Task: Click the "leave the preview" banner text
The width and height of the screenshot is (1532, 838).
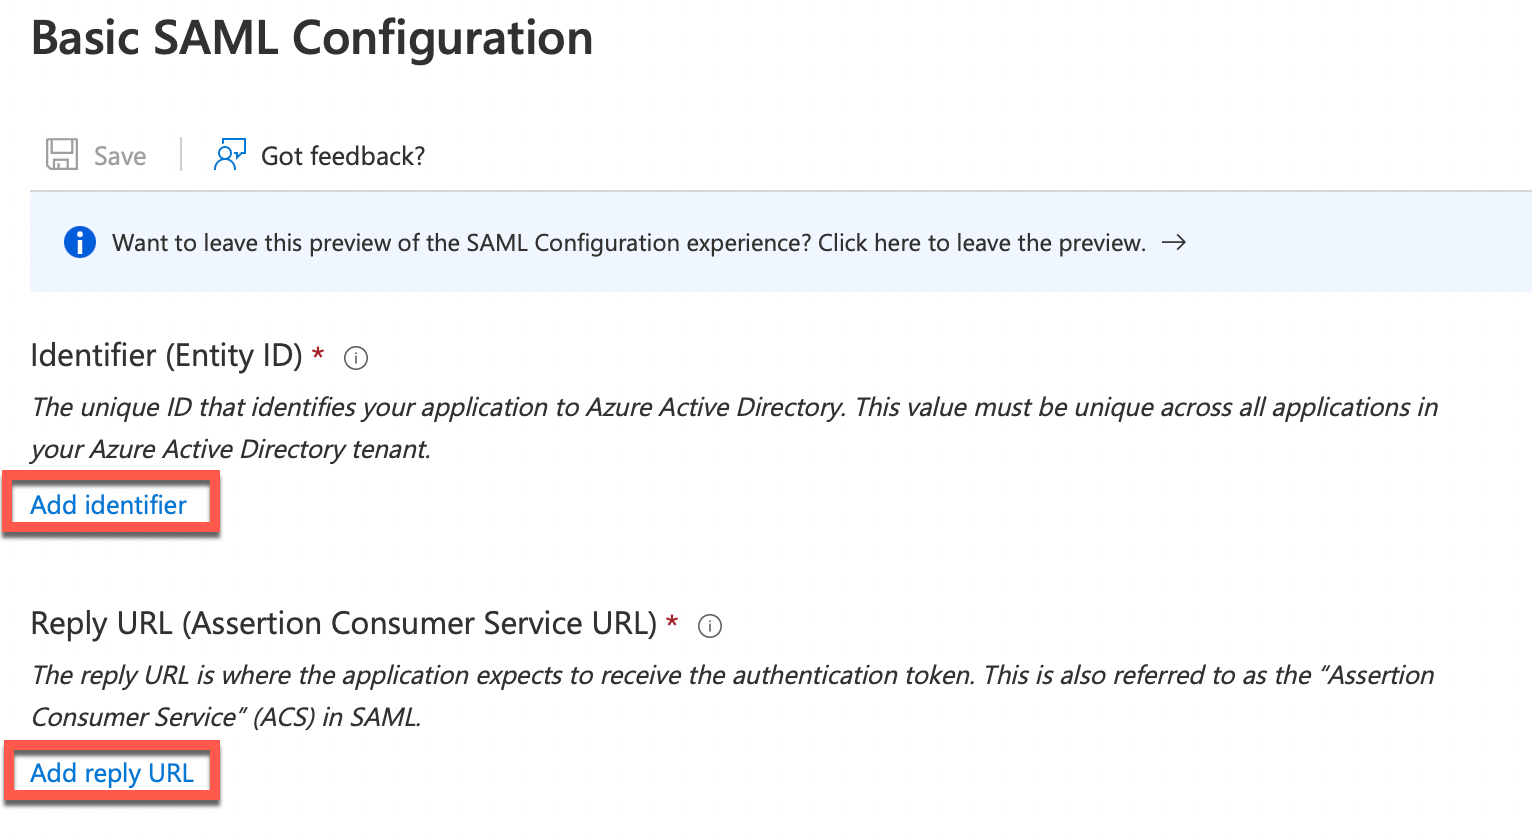Action: point(628,243)
